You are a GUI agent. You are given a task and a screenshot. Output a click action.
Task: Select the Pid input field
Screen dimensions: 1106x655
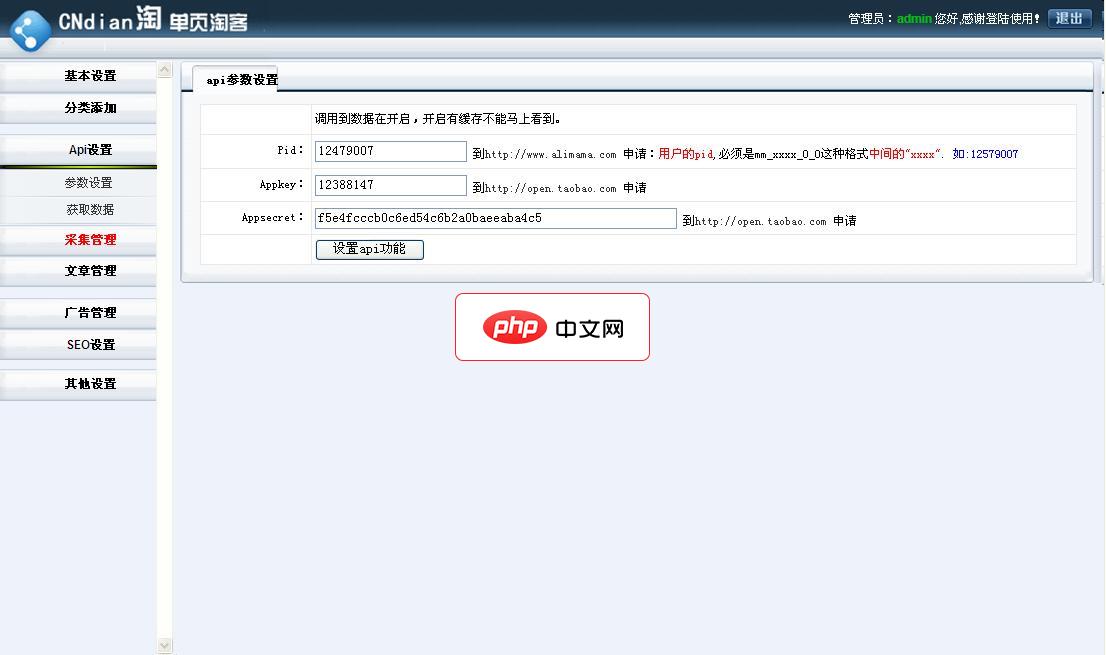(390, 152)
